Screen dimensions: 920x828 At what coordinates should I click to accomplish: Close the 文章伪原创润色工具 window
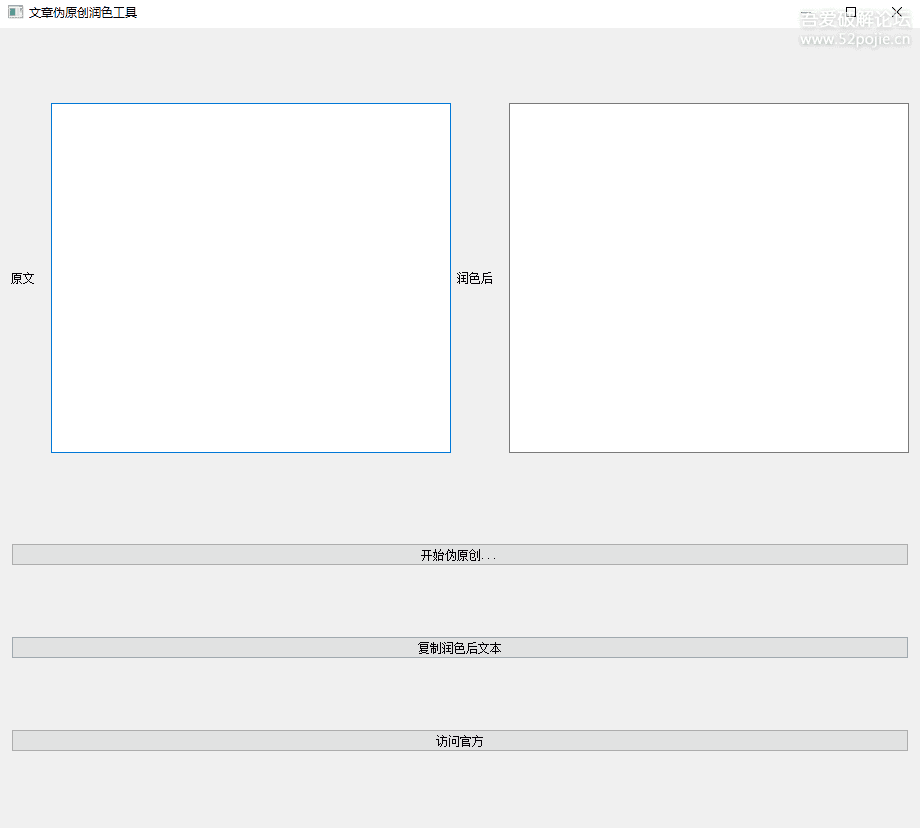click(897, 12)
